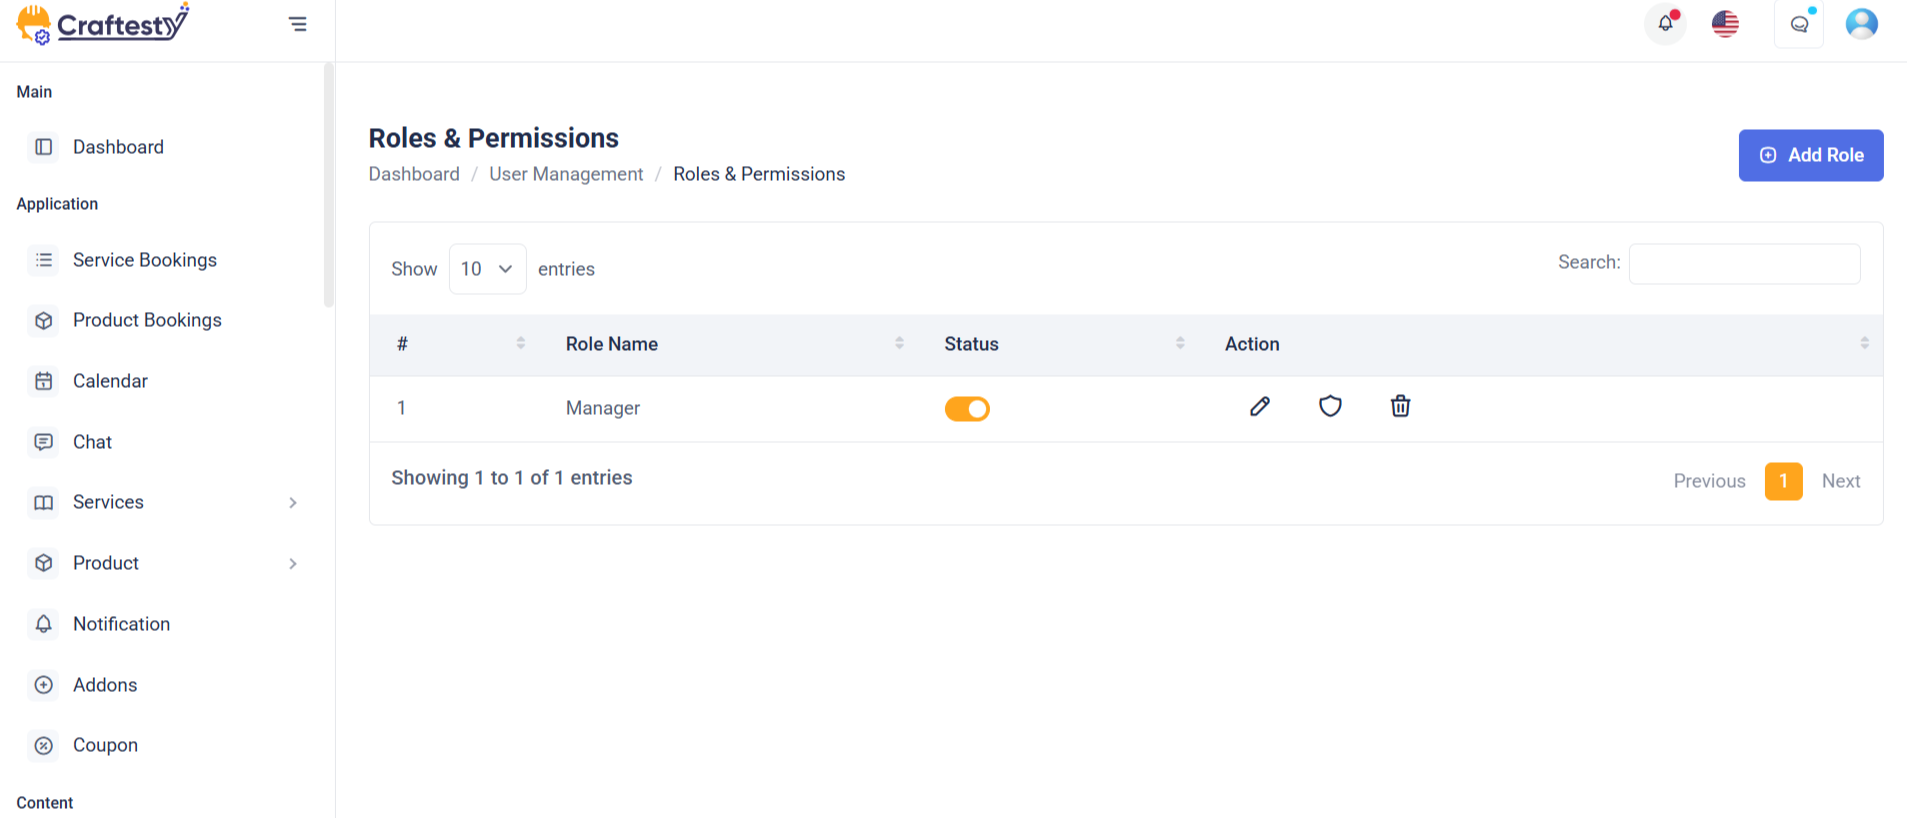Sort by Role Name column arrows
1907x818 pixels.
pyautogui.click(x=899, y=343)
